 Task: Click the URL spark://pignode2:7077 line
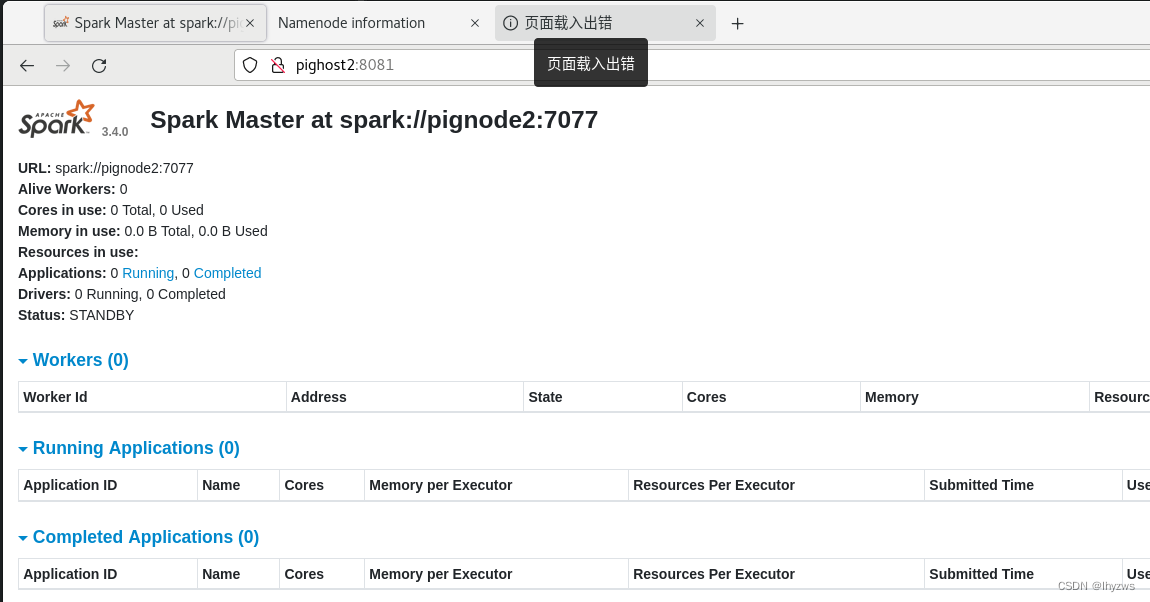(x=106, y=168)
